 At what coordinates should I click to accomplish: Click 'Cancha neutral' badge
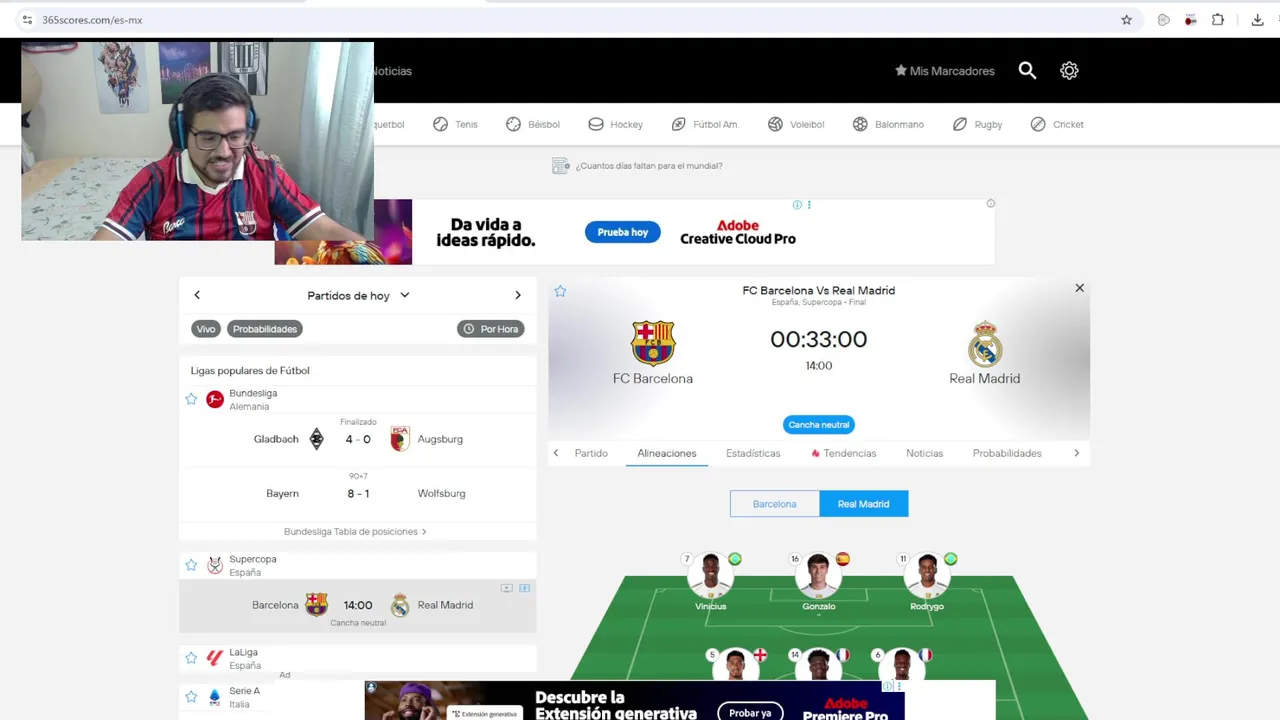coord(819,425)
